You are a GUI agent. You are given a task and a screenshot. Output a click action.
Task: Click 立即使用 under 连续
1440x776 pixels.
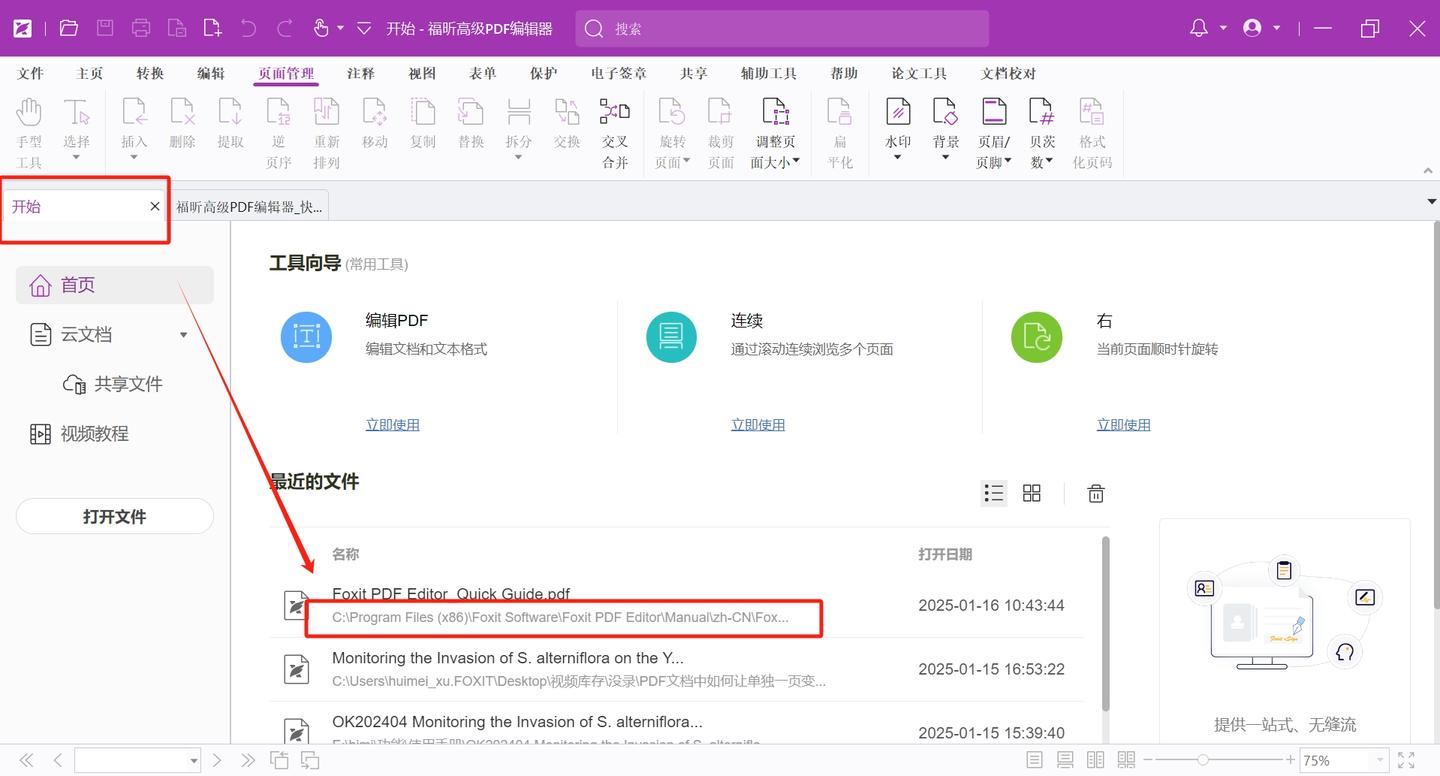click(758, 425)
